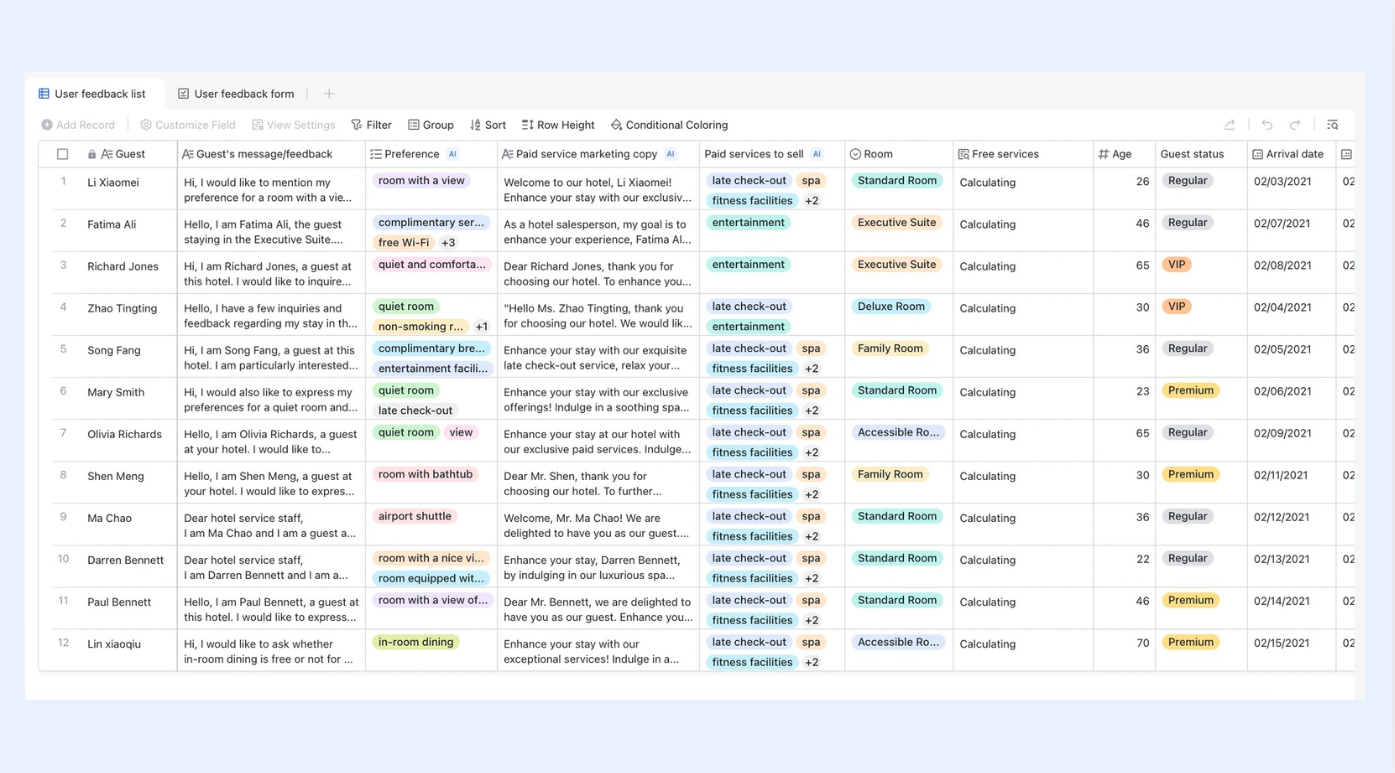Open the Sort options
The height and width of the screenshot is (773, 1395).
pos(488,125)
